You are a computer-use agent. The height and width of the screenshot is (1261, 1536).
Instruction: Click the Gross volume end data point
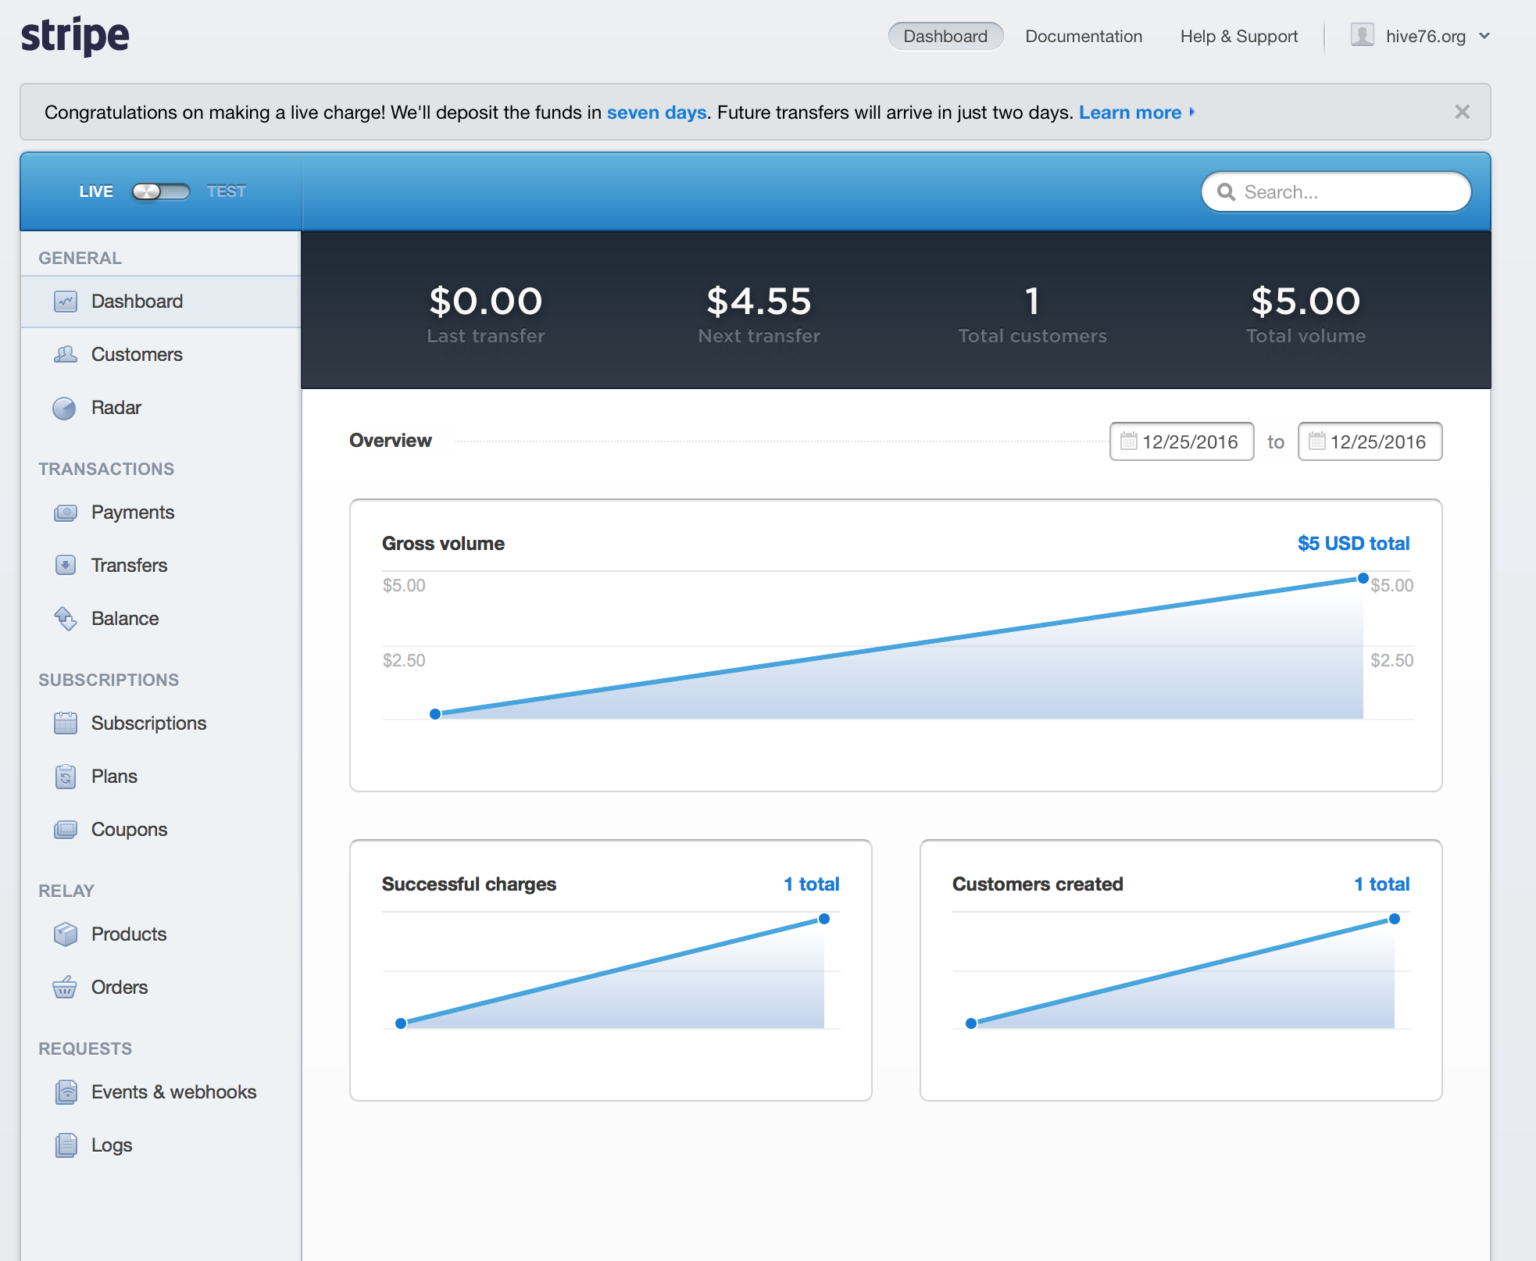[1362, 579]
